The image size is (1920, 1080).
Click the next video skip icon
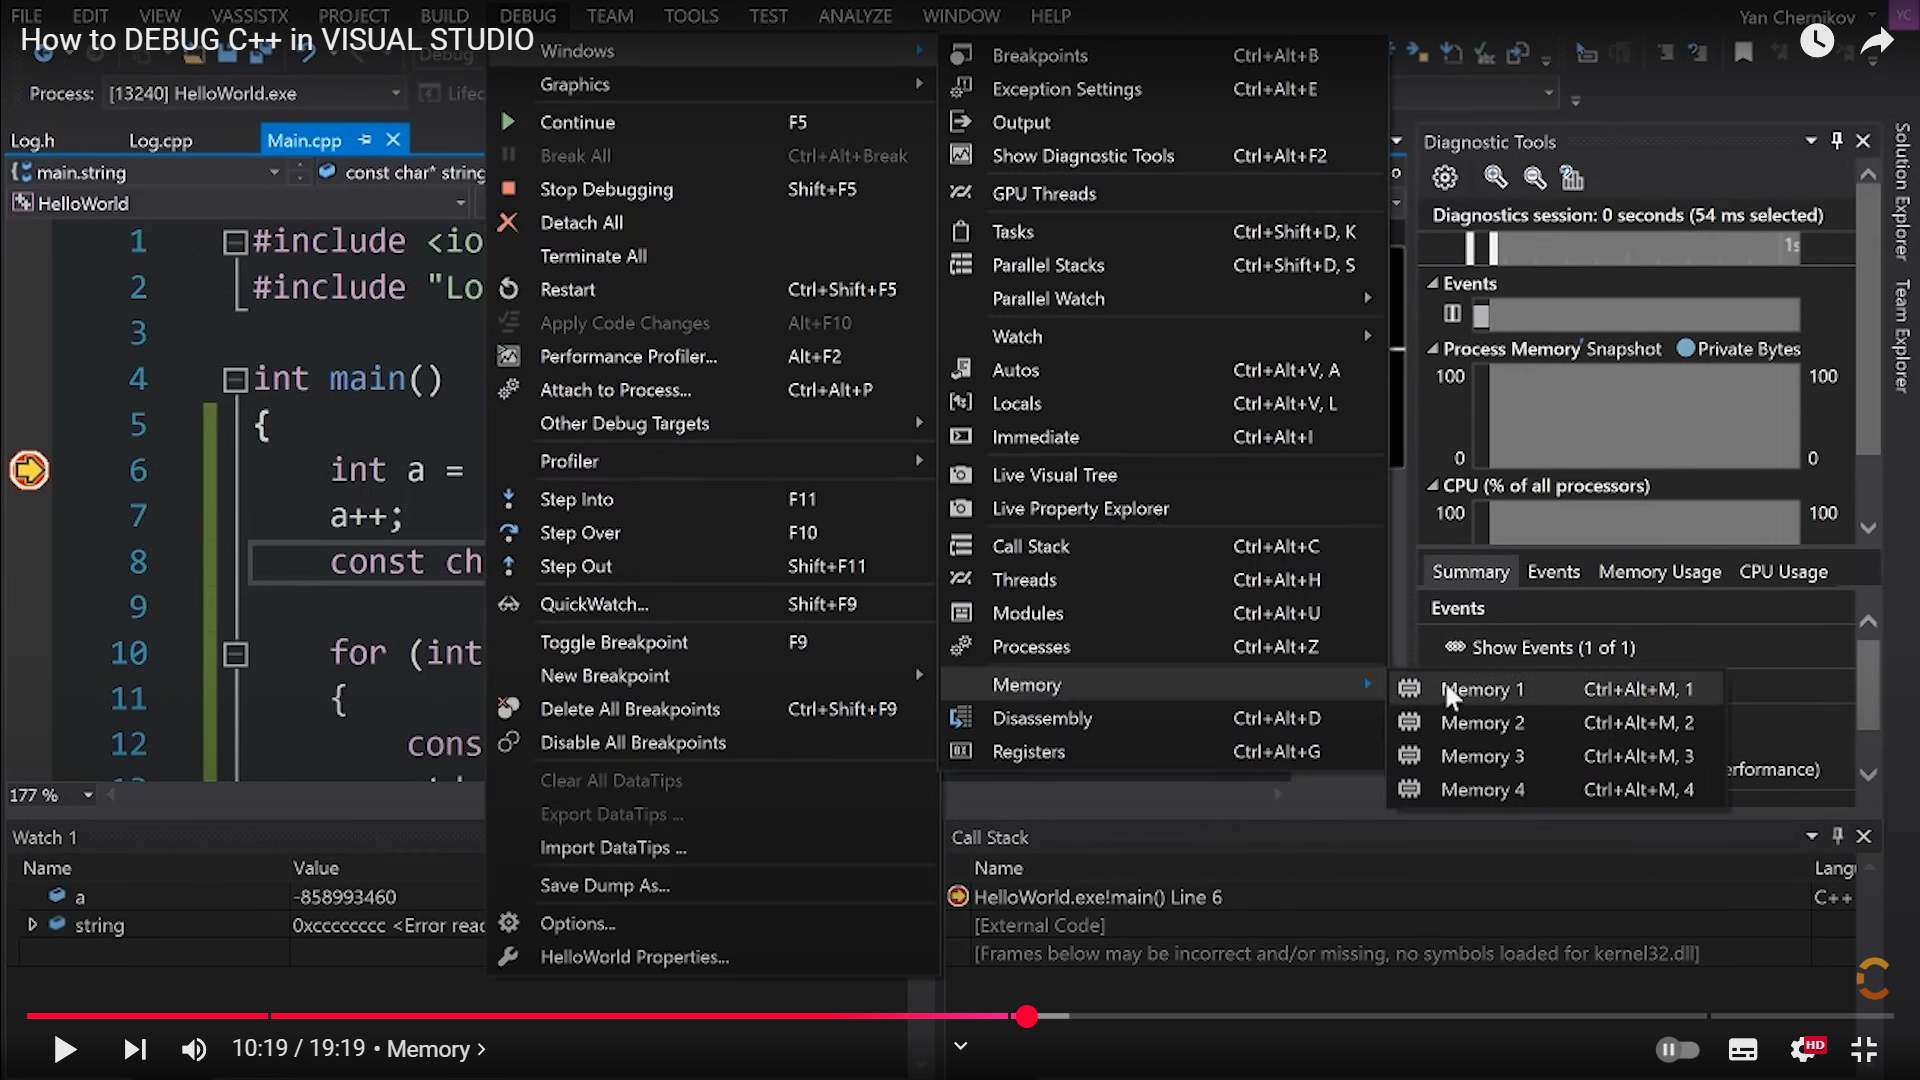tap(135, 1049)
